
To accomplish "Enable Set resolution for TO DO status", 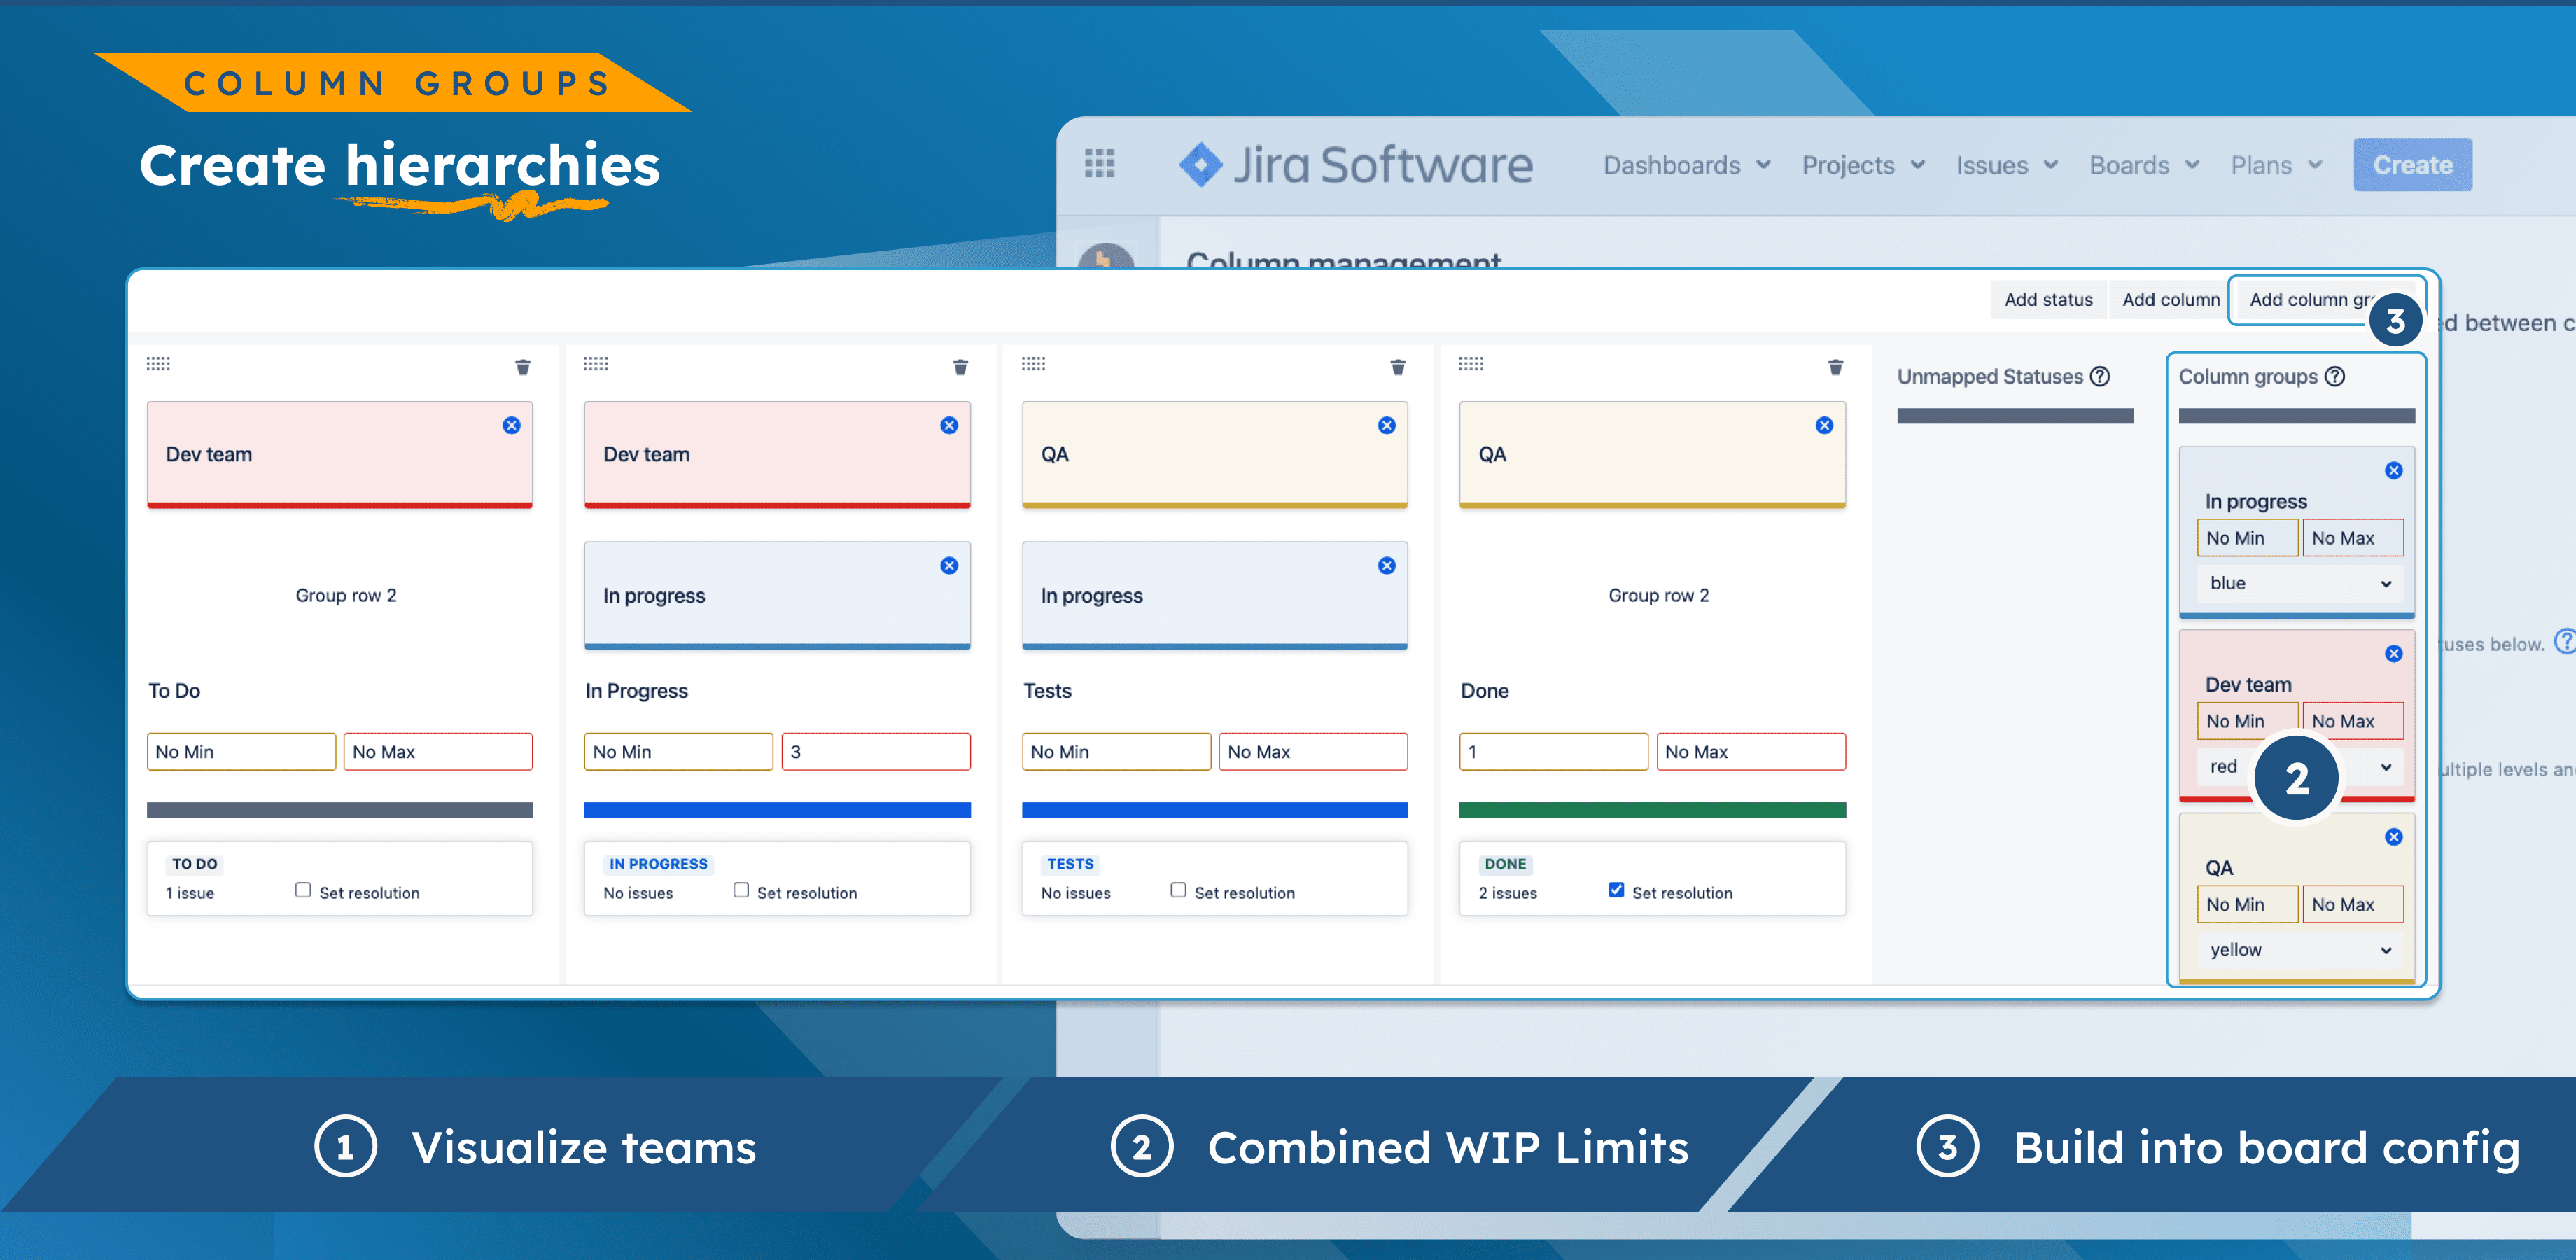I will click(303, 890).
